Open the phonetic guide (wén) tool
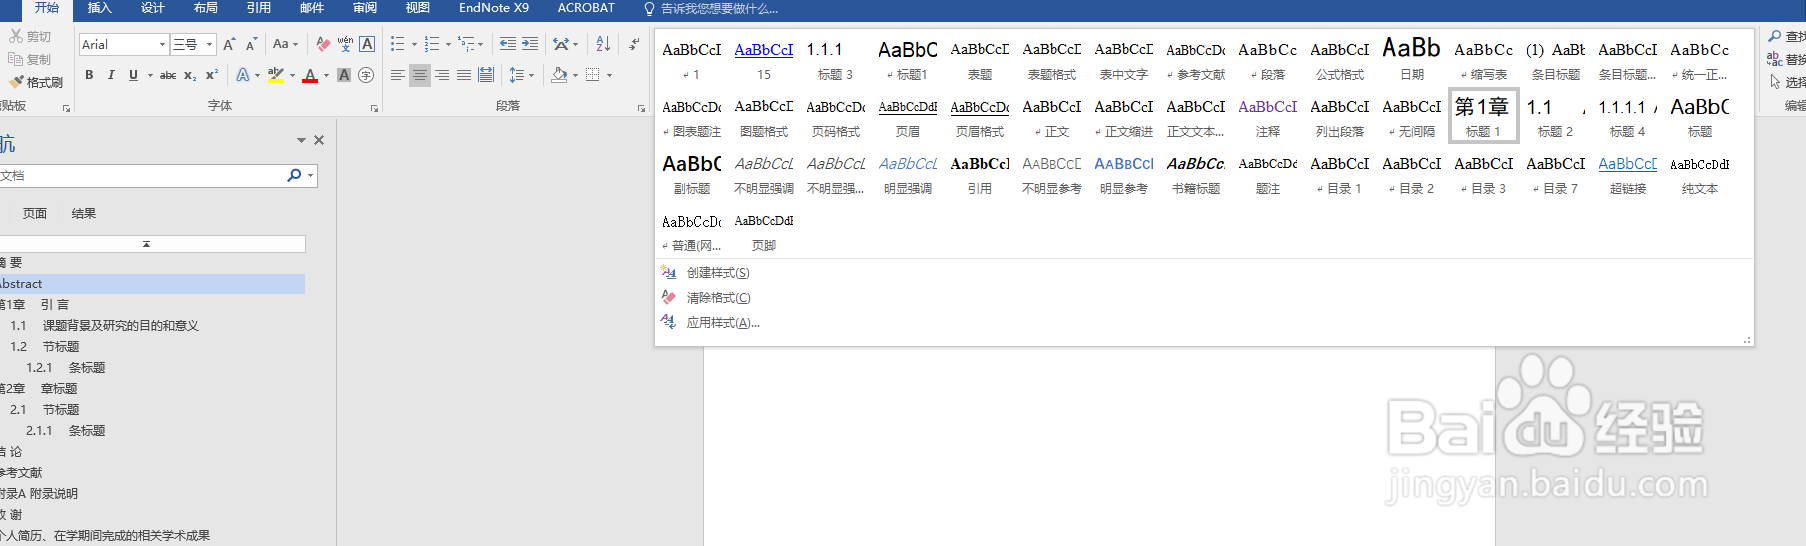Image resolution: width=1806 pixels, height=546 pixels. pyautogui.click(x=345, y=44)
